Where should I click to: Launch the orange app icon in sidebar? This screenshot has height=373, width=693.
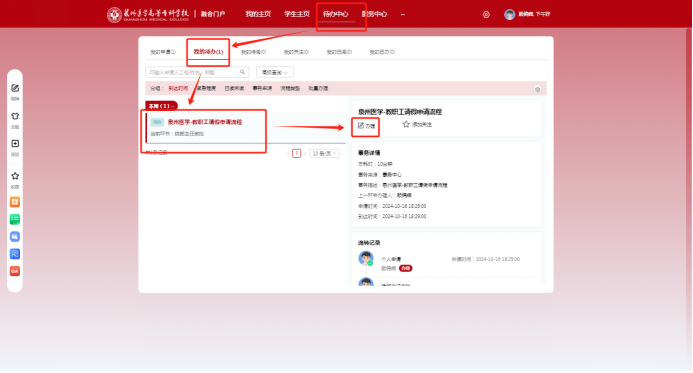pos(15,202)
